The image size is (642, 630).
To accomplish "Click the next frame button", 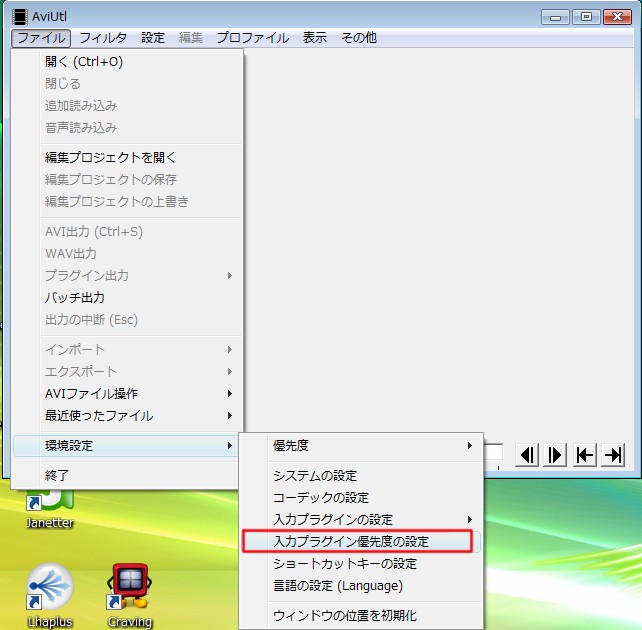I will (556, 455).
